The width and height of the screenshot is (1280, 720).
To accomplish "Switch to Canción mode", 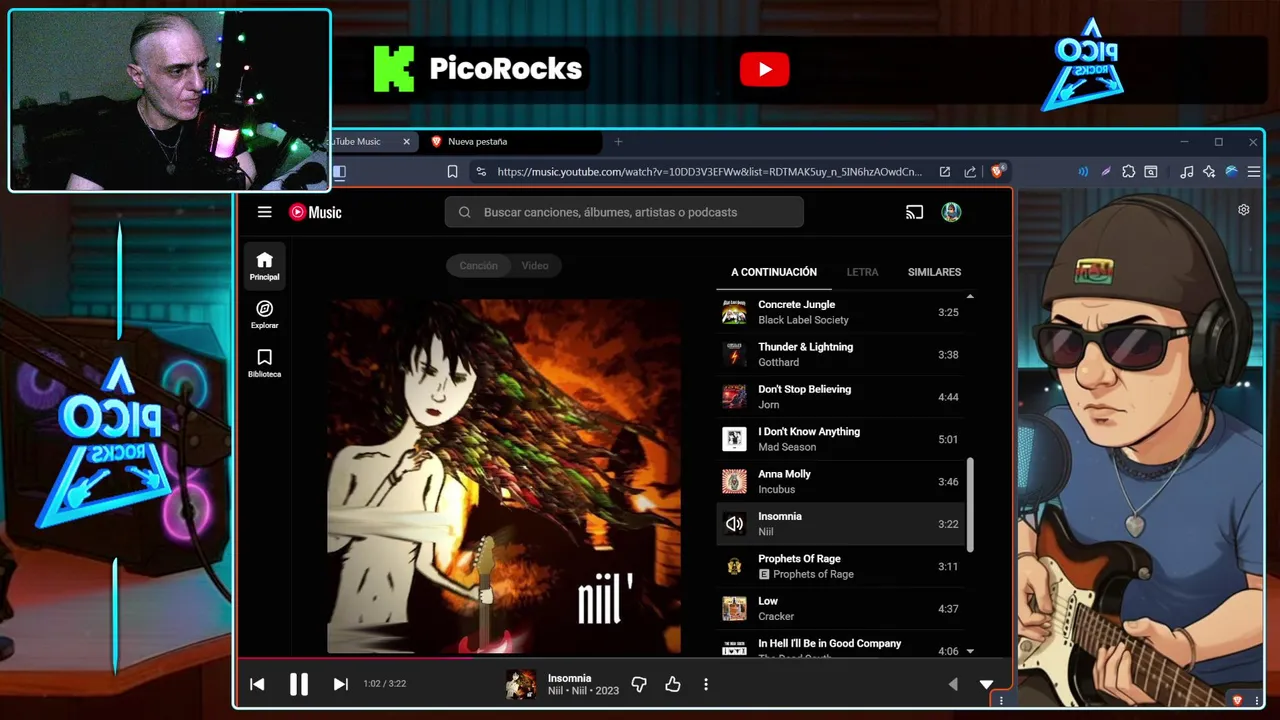I will pos(478,266).
